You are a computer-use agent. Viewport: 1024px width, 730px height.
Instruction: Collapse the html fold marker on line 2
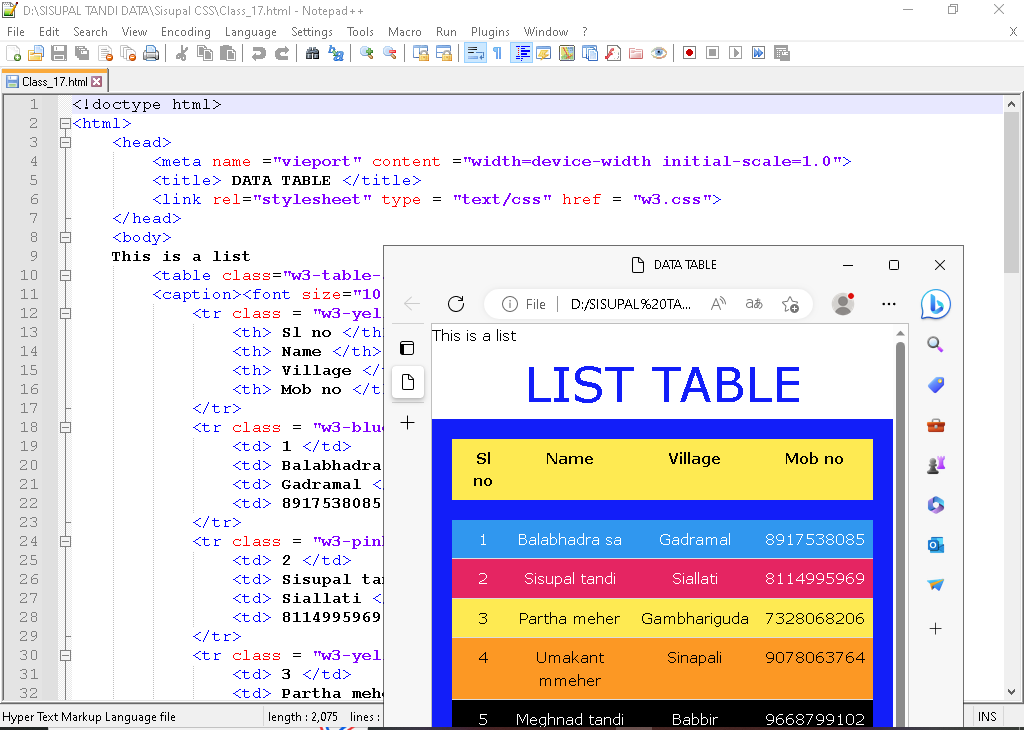coord(66,124)
